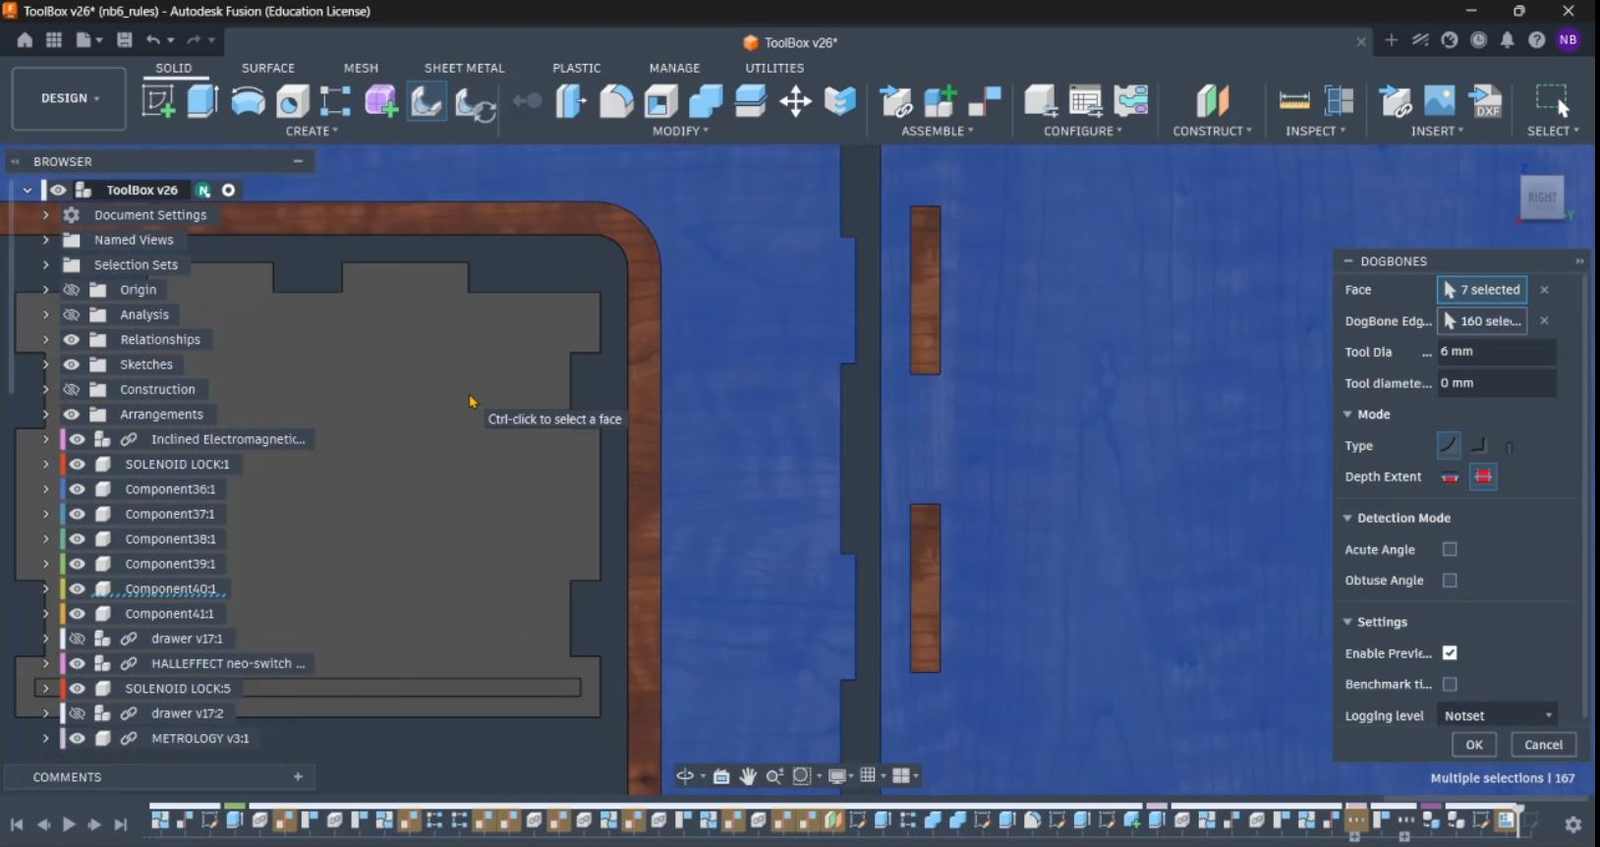The width and height of the screenshot is (1600, 847).
Task: Cancel the Dogbones dialog
Action: 1543,744
